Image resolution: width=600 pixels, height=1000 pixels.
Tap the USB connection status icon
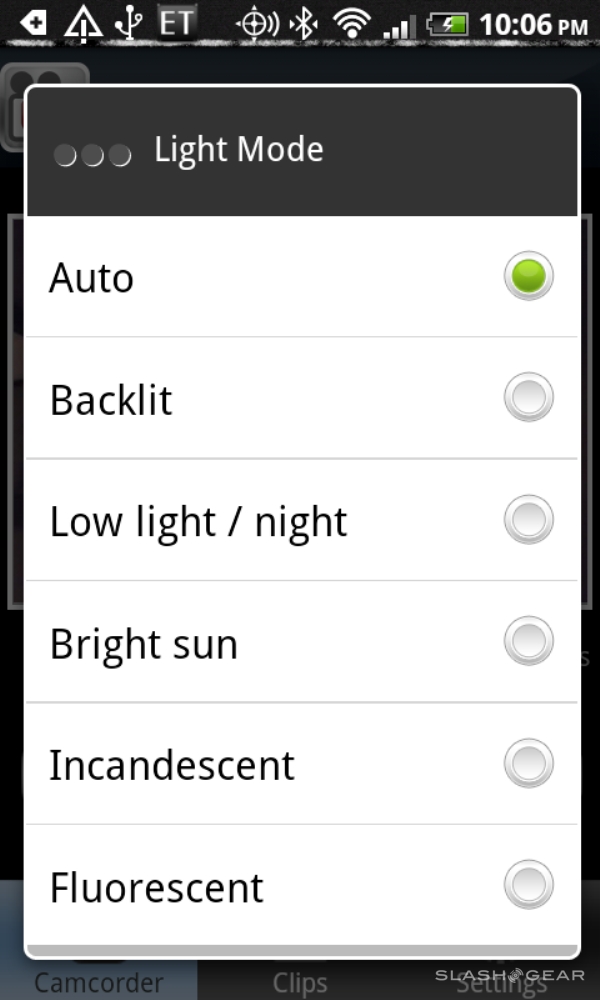point(129,24)
